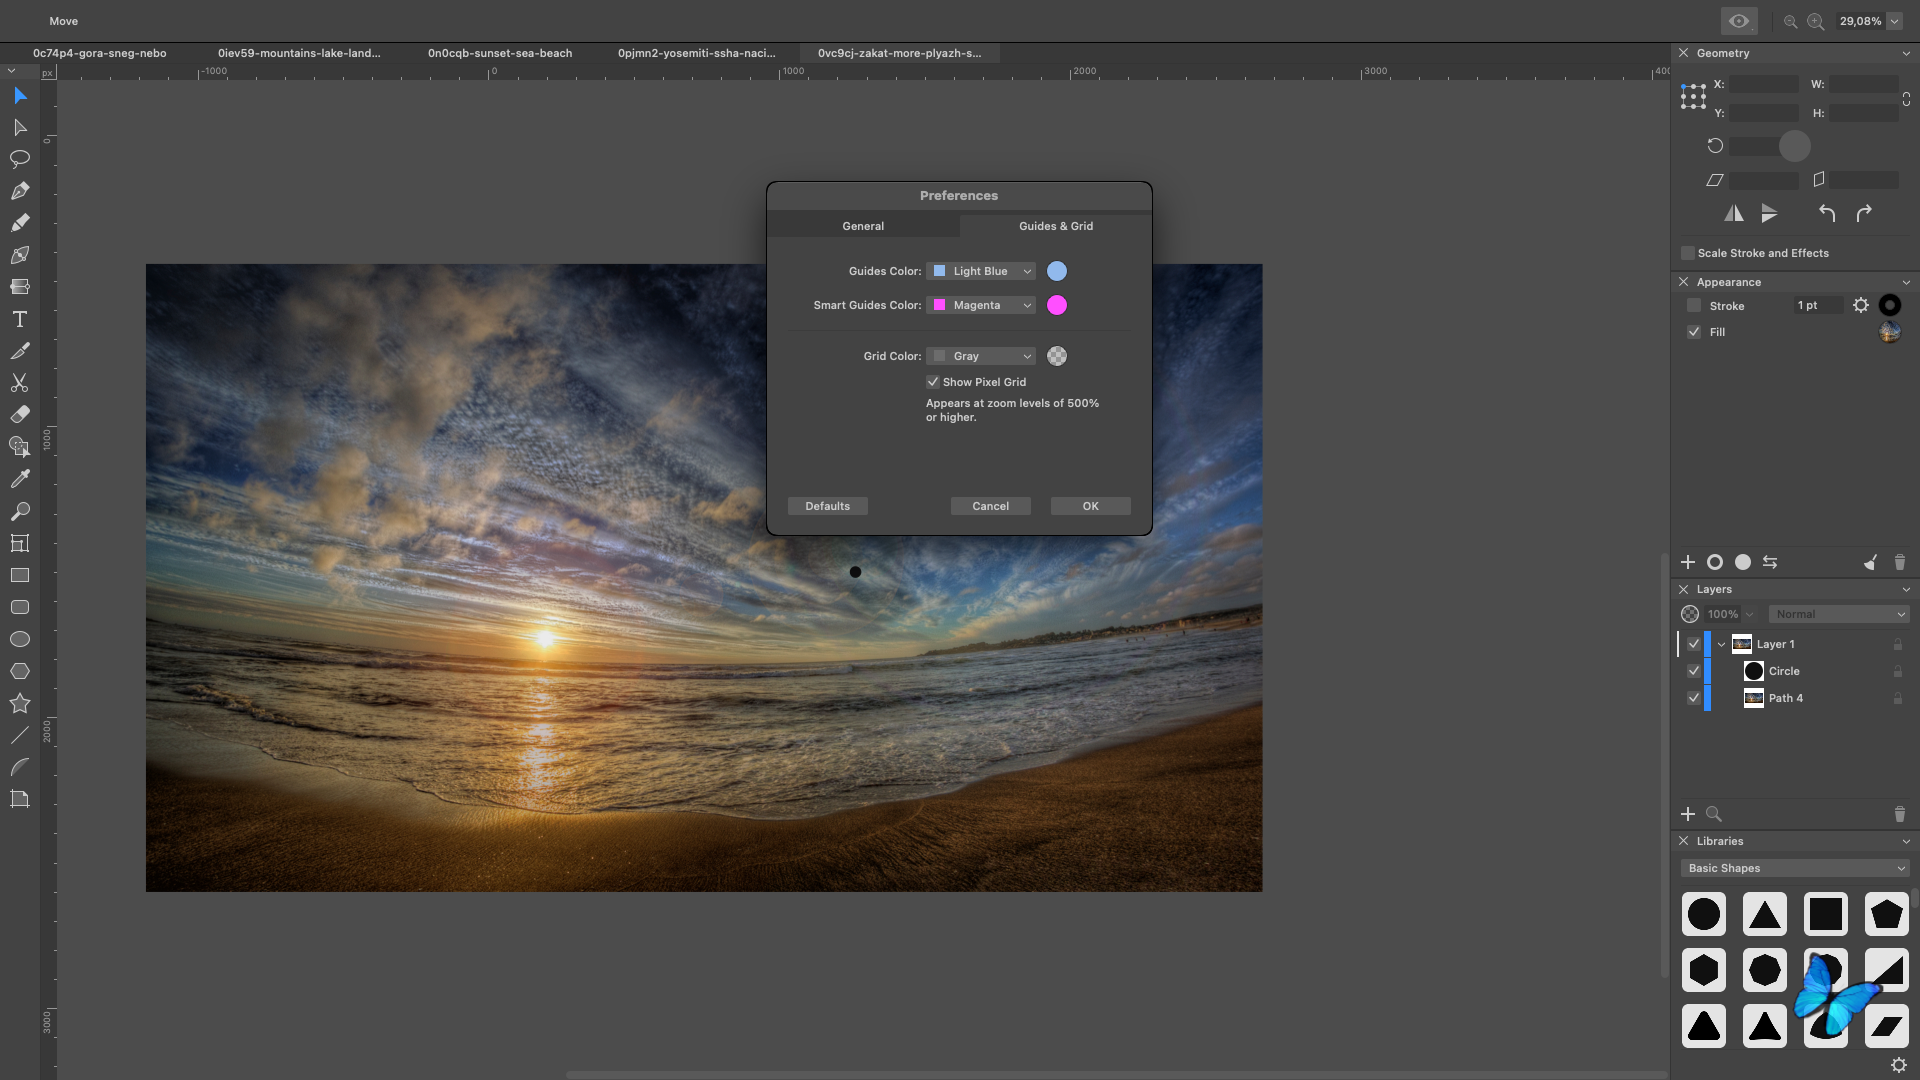Click the Flip Horizontal icon in Geometry
The width and height of the screenshot is (1920, 1080).
pos(1734,213)
